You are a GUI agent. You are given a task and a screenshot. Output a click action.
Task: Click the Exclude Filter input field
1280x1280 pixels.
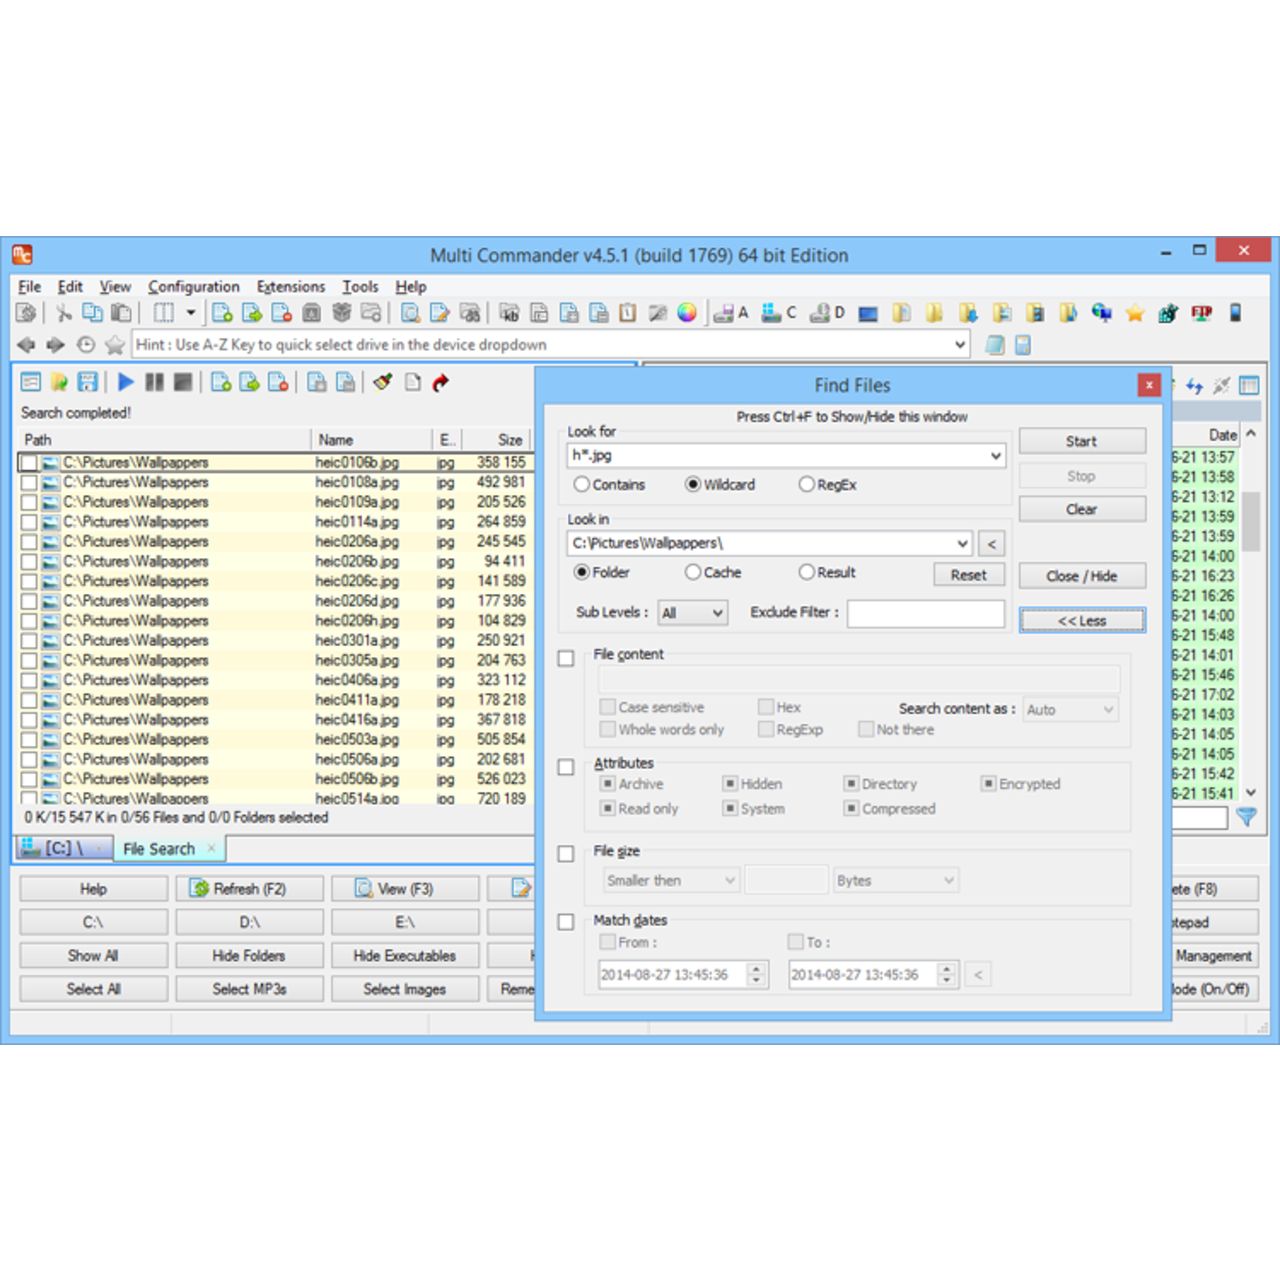(x=925, y=613)
